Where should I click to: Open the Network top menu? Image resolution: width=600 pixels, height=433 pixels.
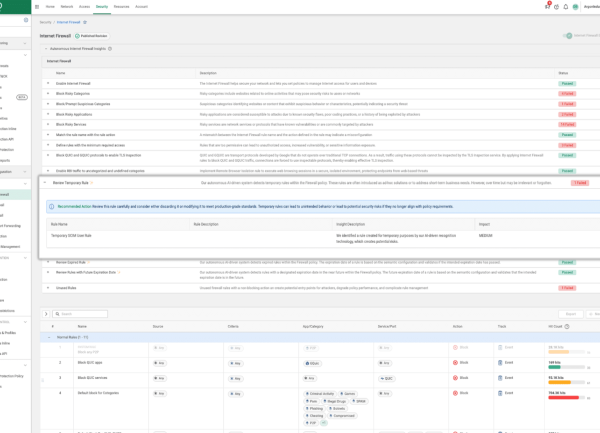click(67, 7)
